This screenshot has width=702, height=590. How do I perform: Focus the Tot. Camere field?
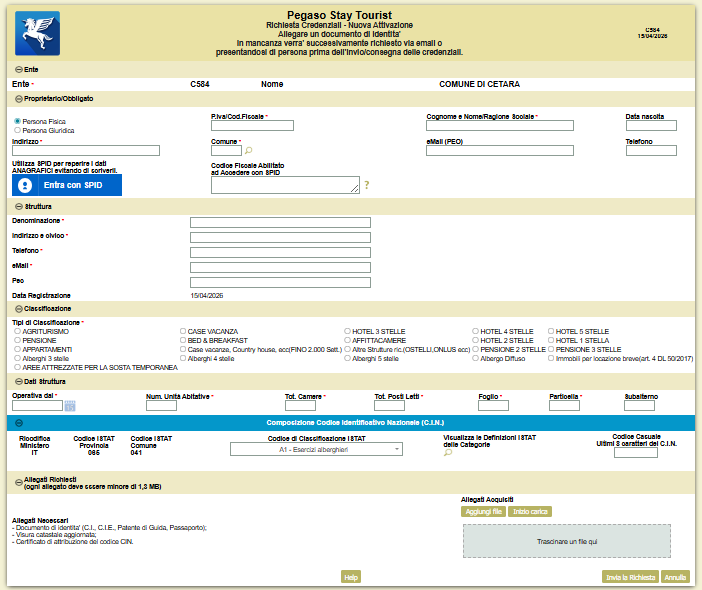[x=300, y=406]
